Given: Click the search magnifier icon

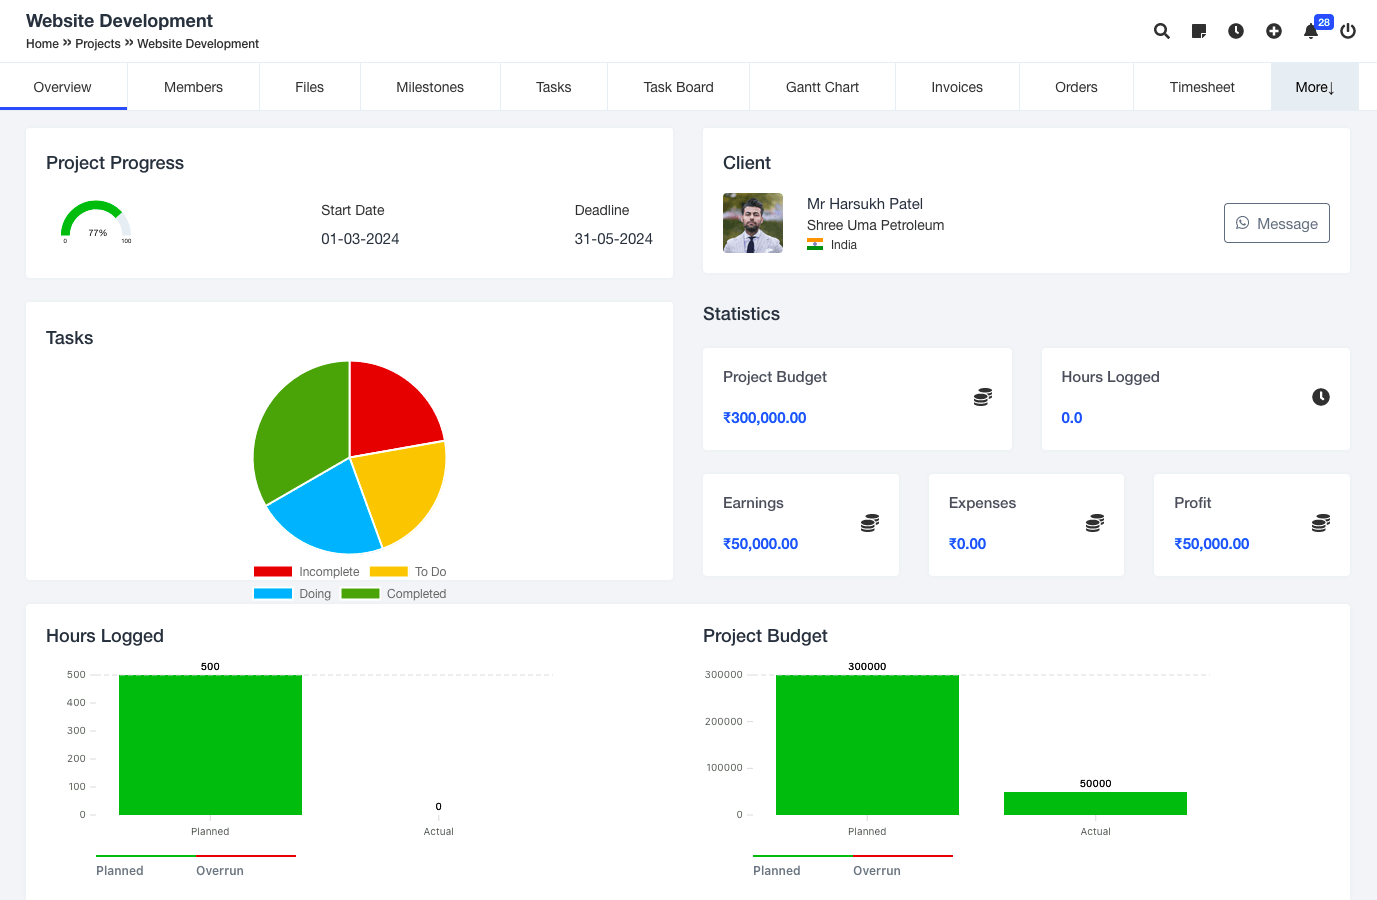Looking at the screenshot, I should (1161, 31).
